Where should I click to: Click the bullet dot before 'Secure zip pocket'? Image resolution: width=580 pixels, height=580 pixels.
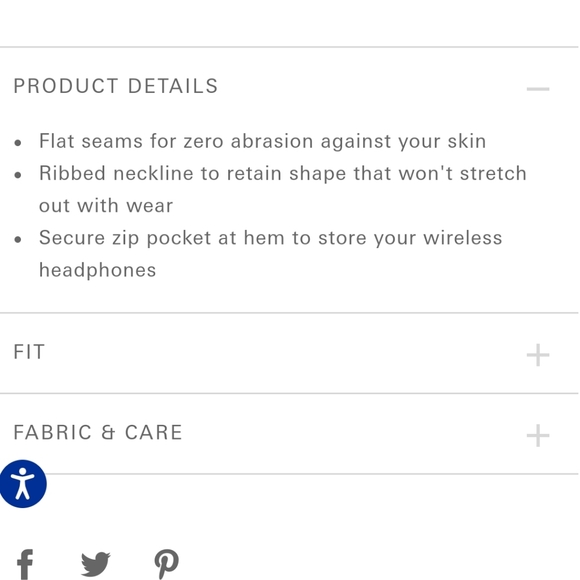coord(18,239)
